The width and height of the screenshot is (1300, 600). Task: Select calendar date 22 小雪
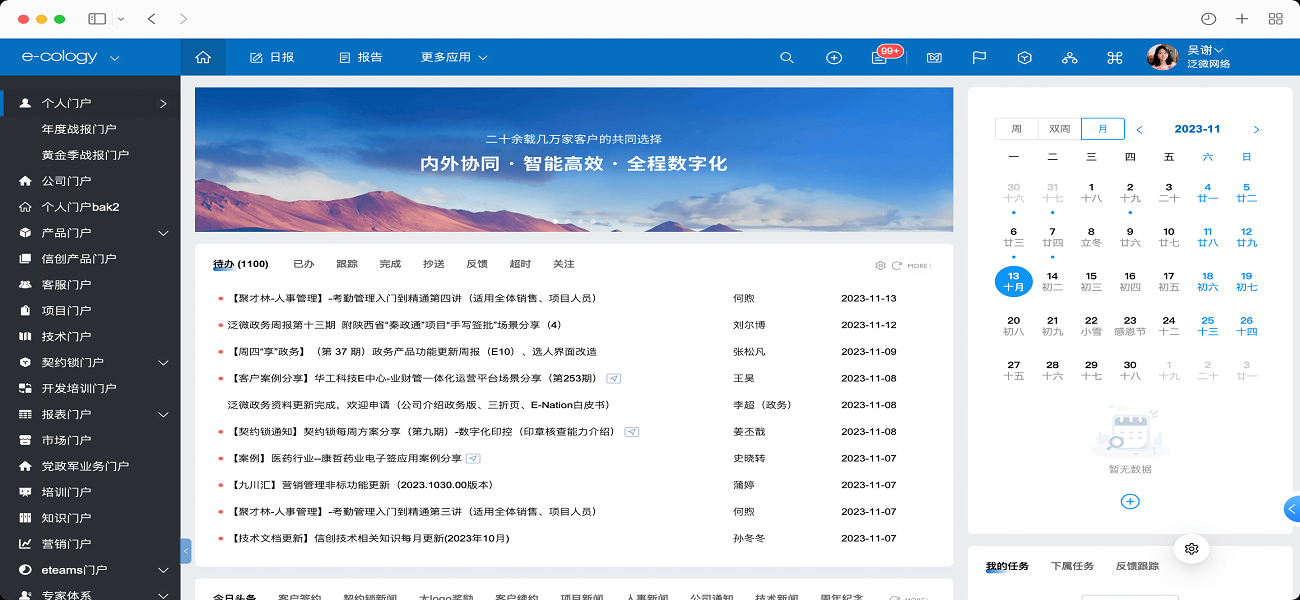click(1091, 326)
